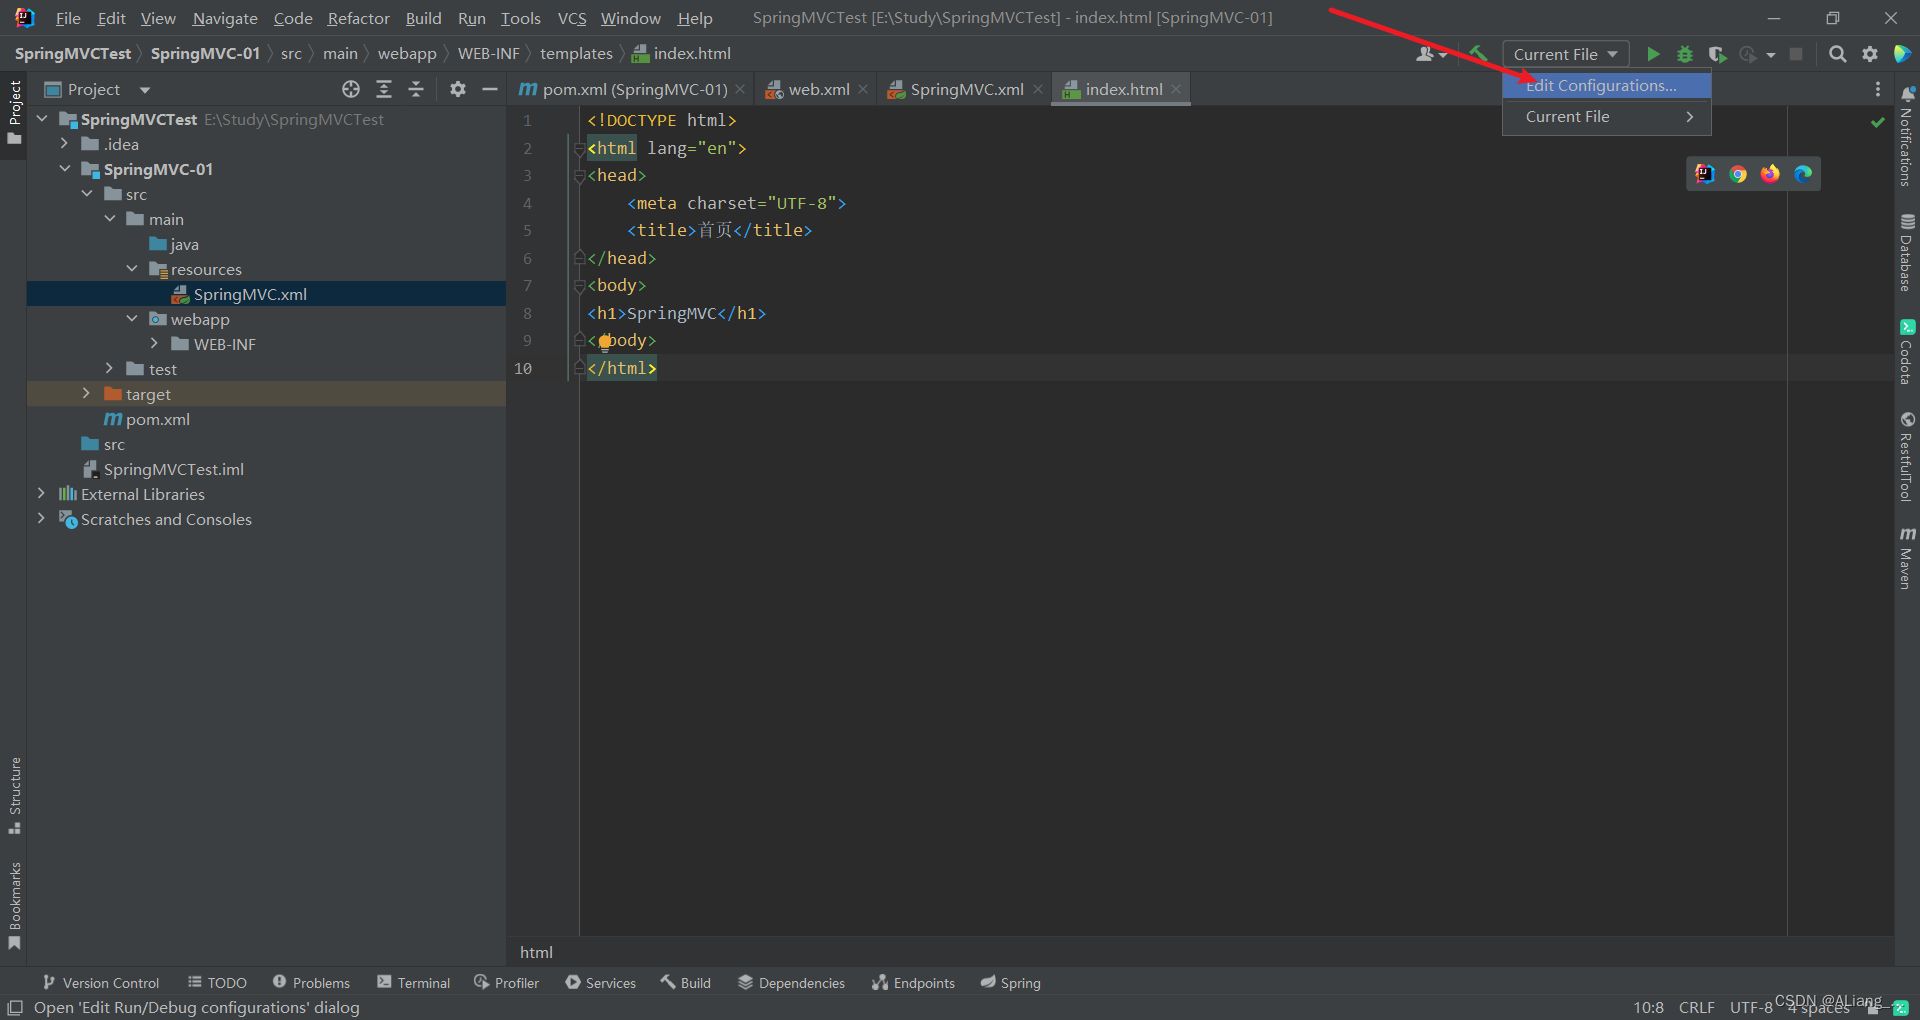Open page in Firefox browser icon
The image size is (1920, 1020).
pos(1770,174)
